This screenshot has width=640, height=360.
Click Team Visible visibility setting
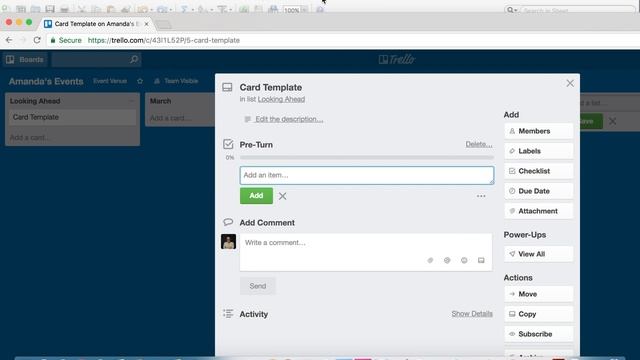[176, 81]
